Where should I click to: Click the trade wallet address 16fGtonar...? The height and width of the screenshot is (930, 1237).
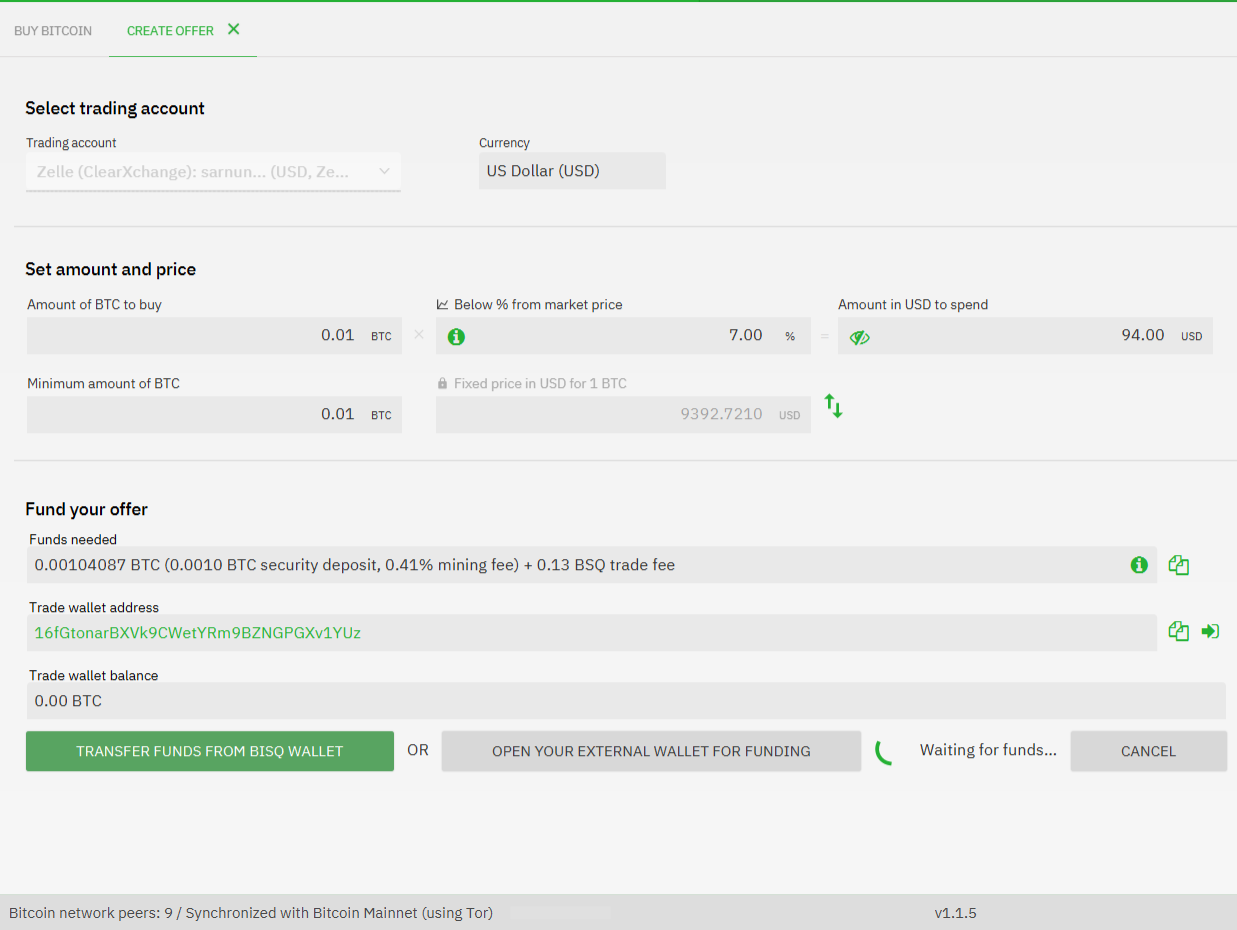click(x=198, y=633)
